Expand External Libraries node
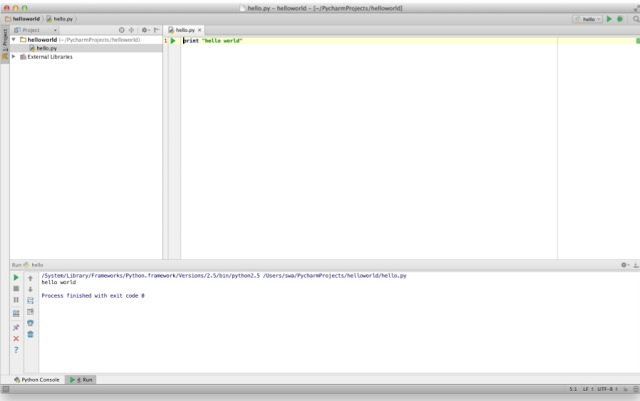The width and height of the screenshot is (640, 401). pyautogui.click(x=14, y=57)
